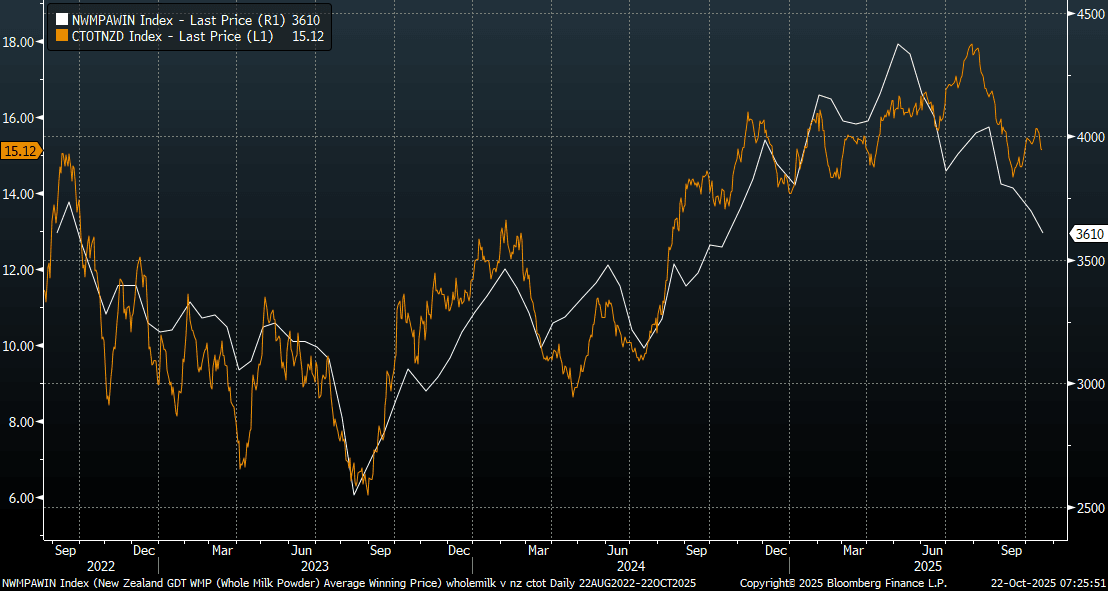Screen dimensions: 1108x591
Task: Click the 3000 label on right axis
Action: click(x=1089, y=384)
